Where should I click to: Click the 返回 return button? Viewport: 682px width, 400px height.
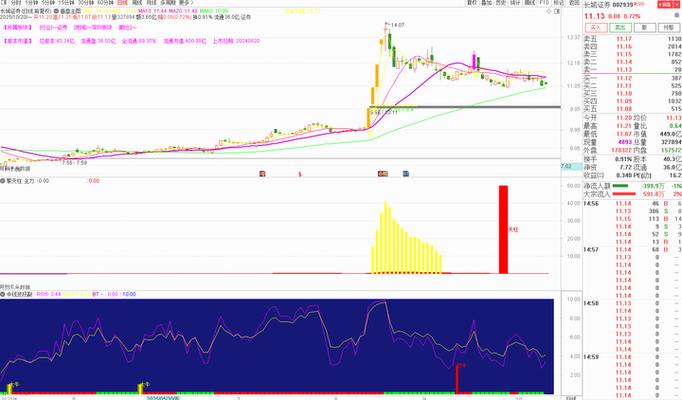point(574,3)
